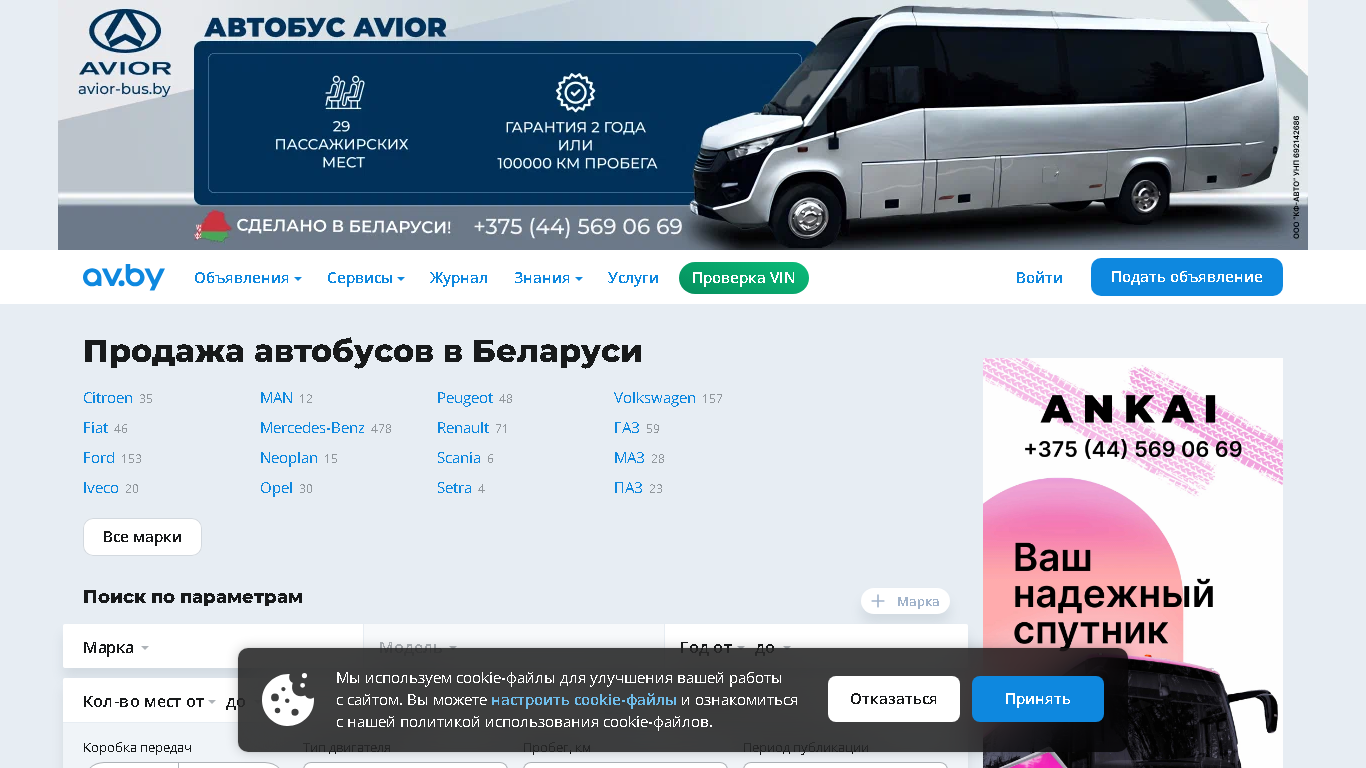Click the Все марки button
This screenshot has width=1366, height=768.
[142, 537]
